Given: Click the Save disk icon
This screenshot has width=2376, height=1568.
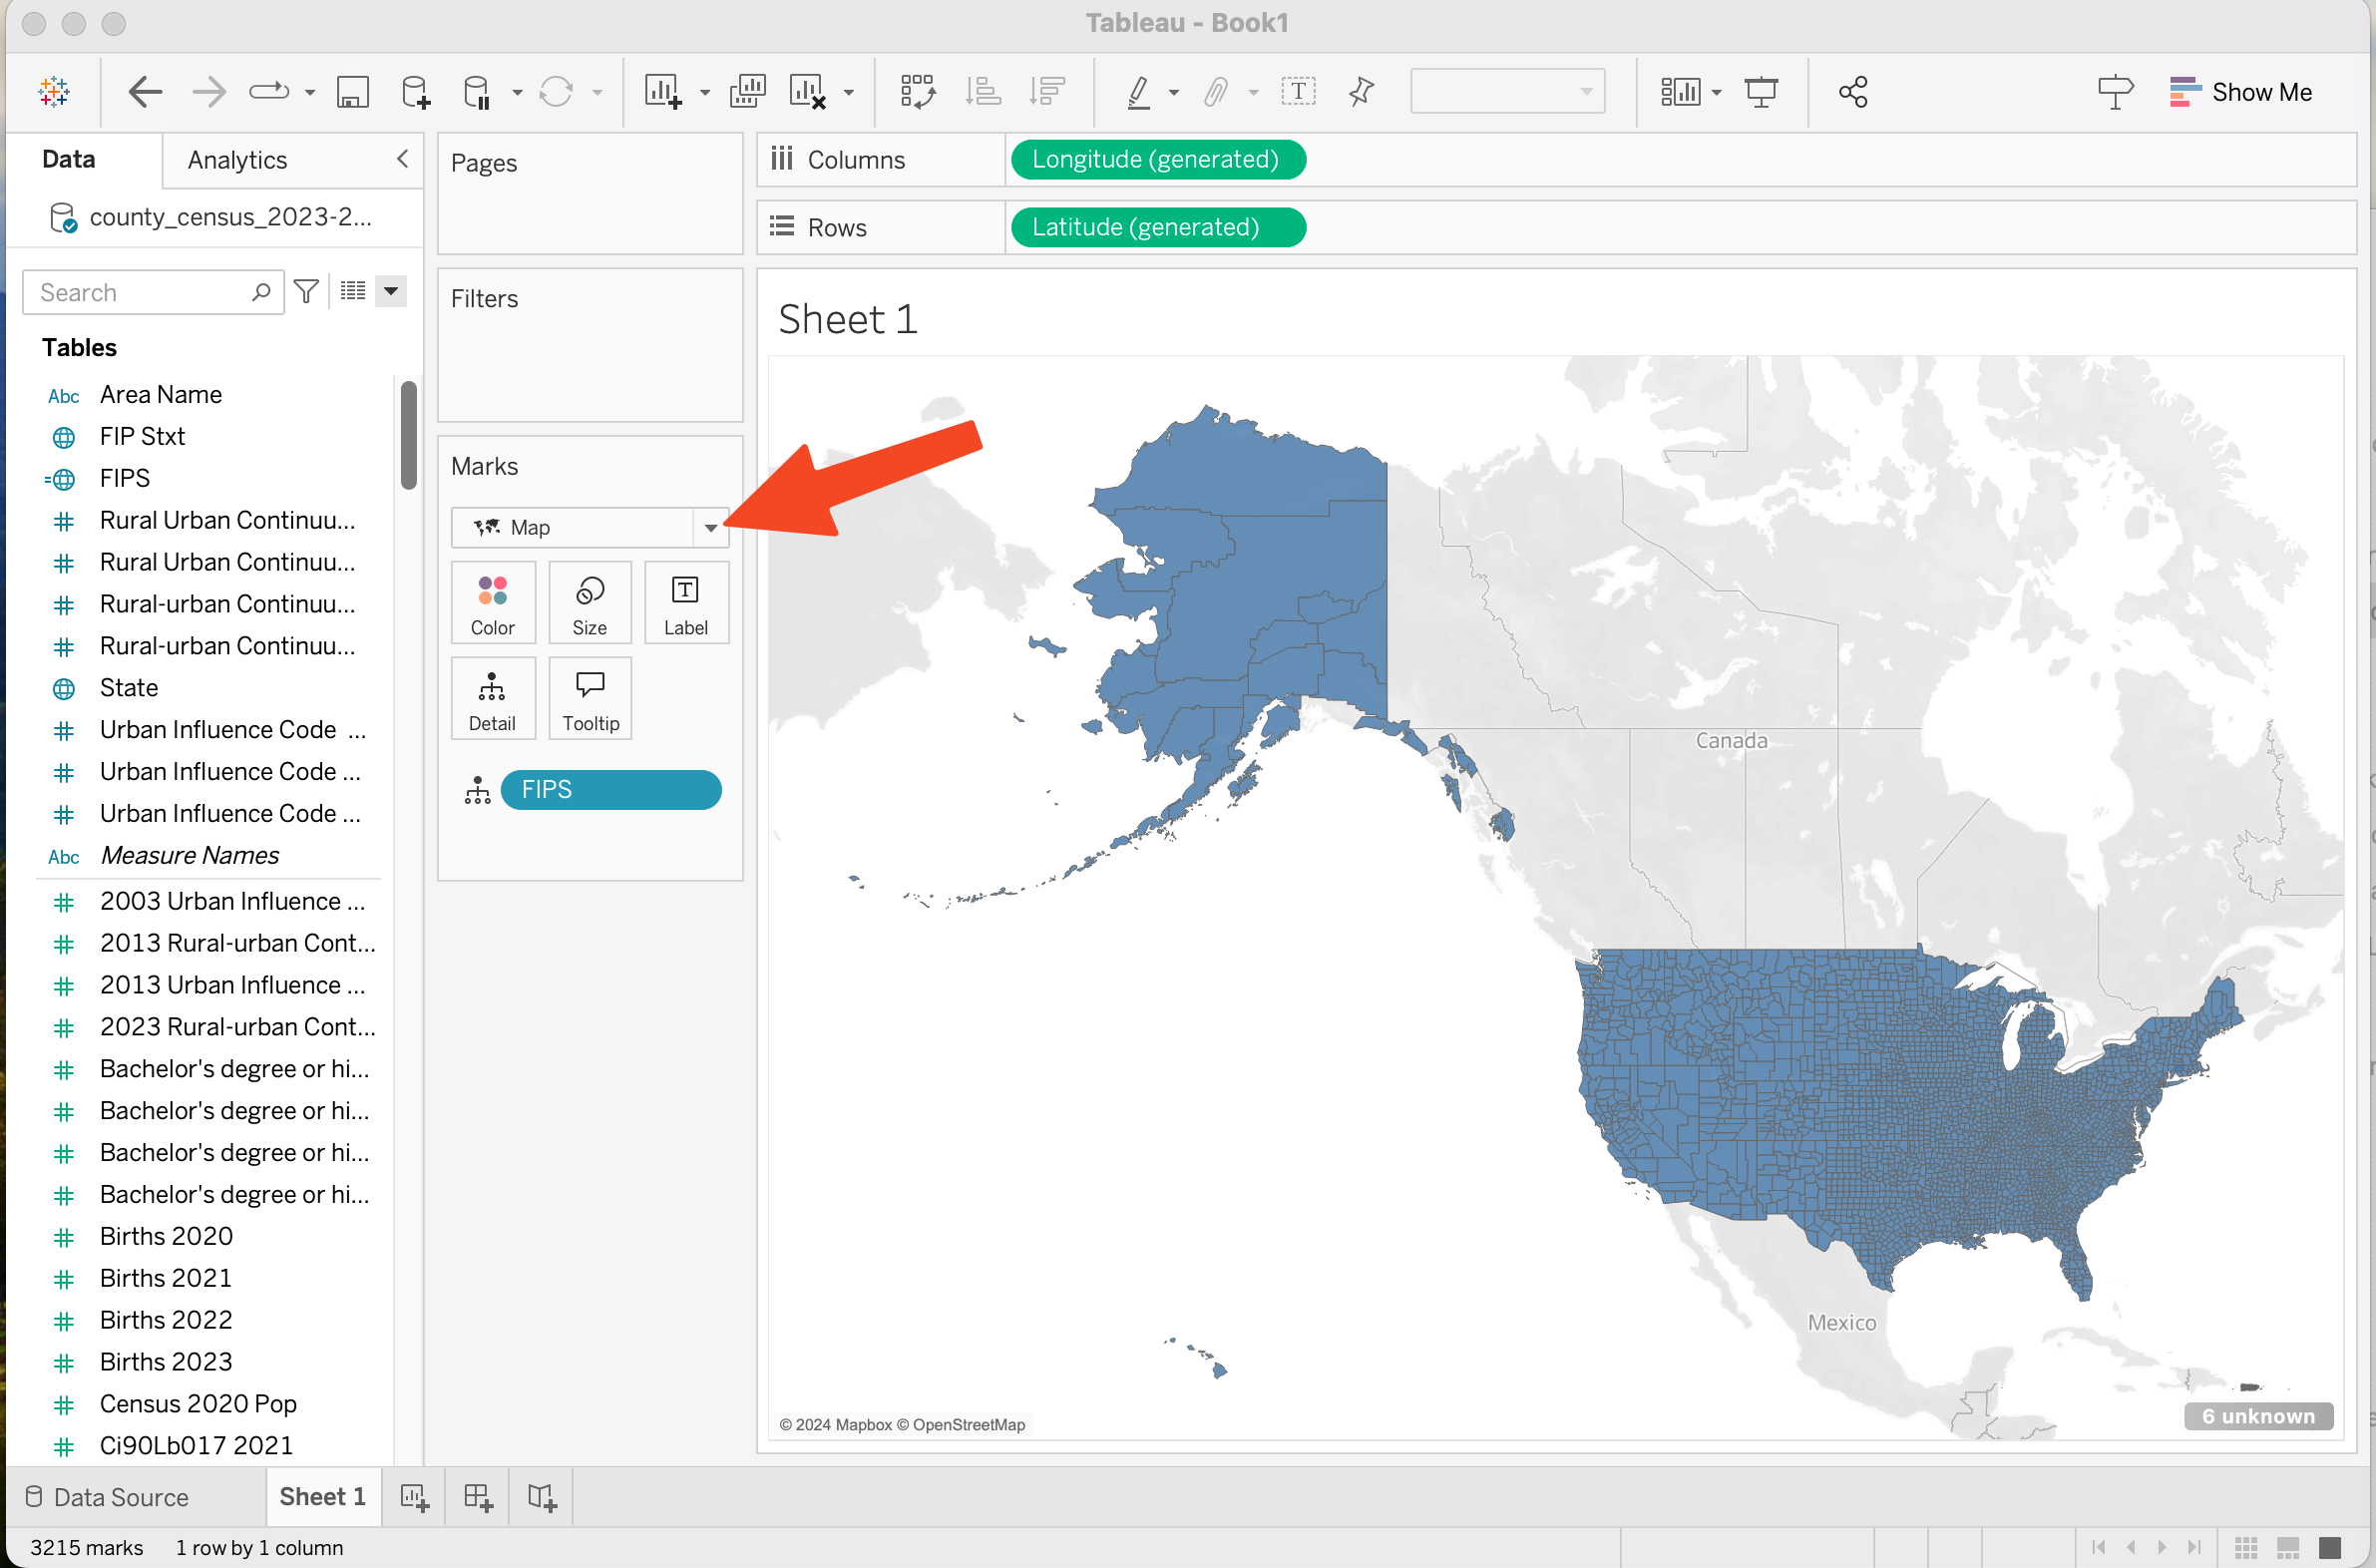Looking at the screenshot, I should [x=352, y=92].
